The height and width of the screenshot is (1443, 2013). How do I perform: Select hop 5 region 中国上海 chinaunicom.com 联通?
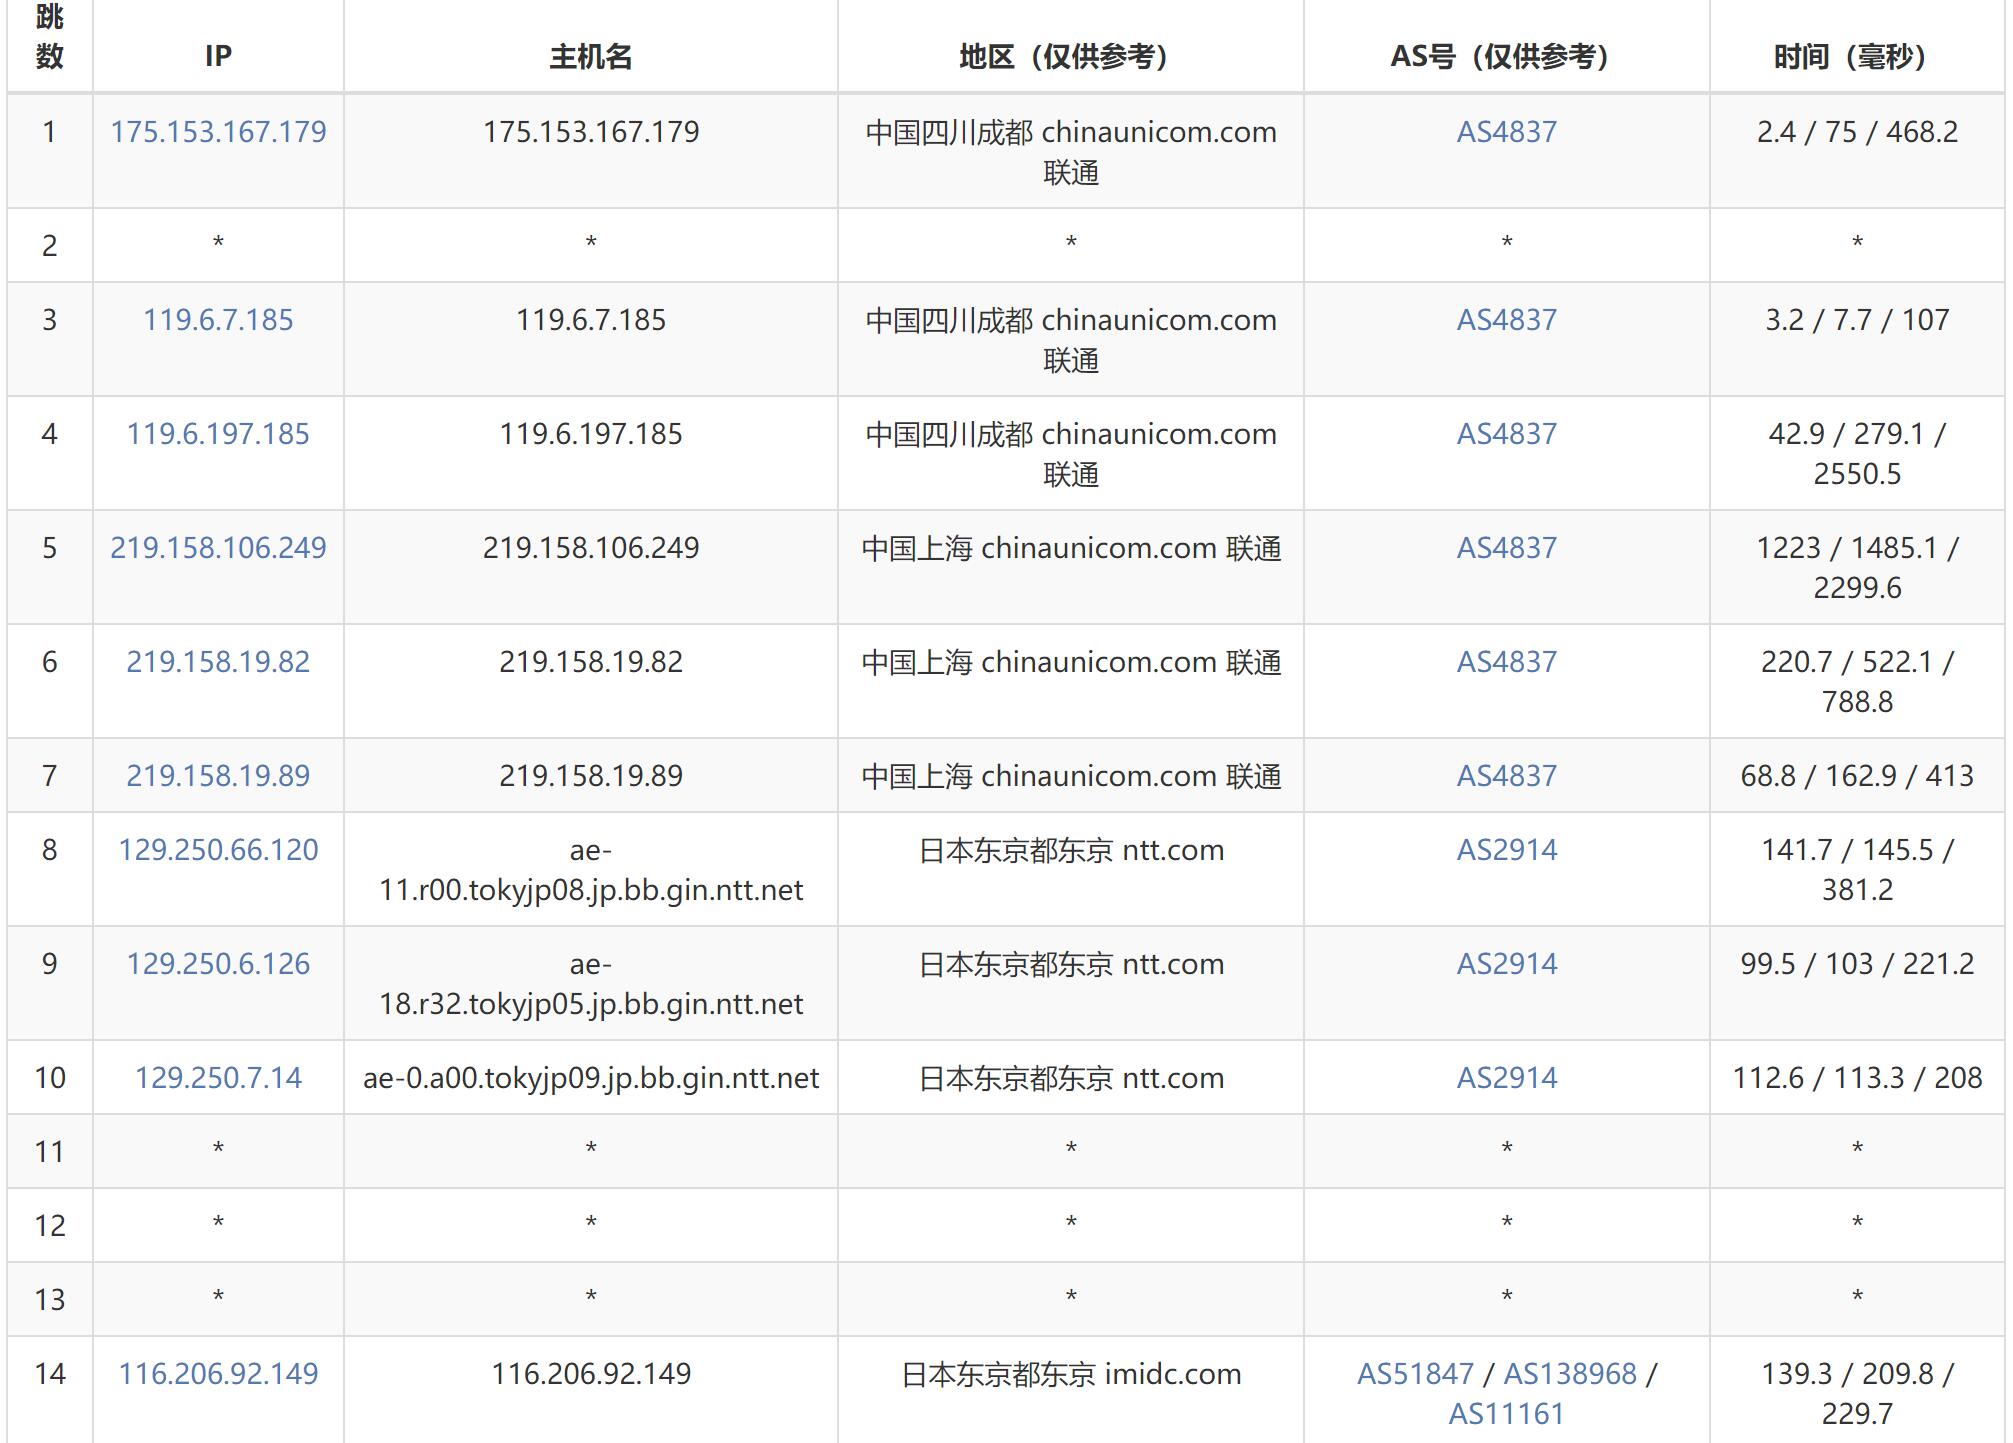(1071, 548)
